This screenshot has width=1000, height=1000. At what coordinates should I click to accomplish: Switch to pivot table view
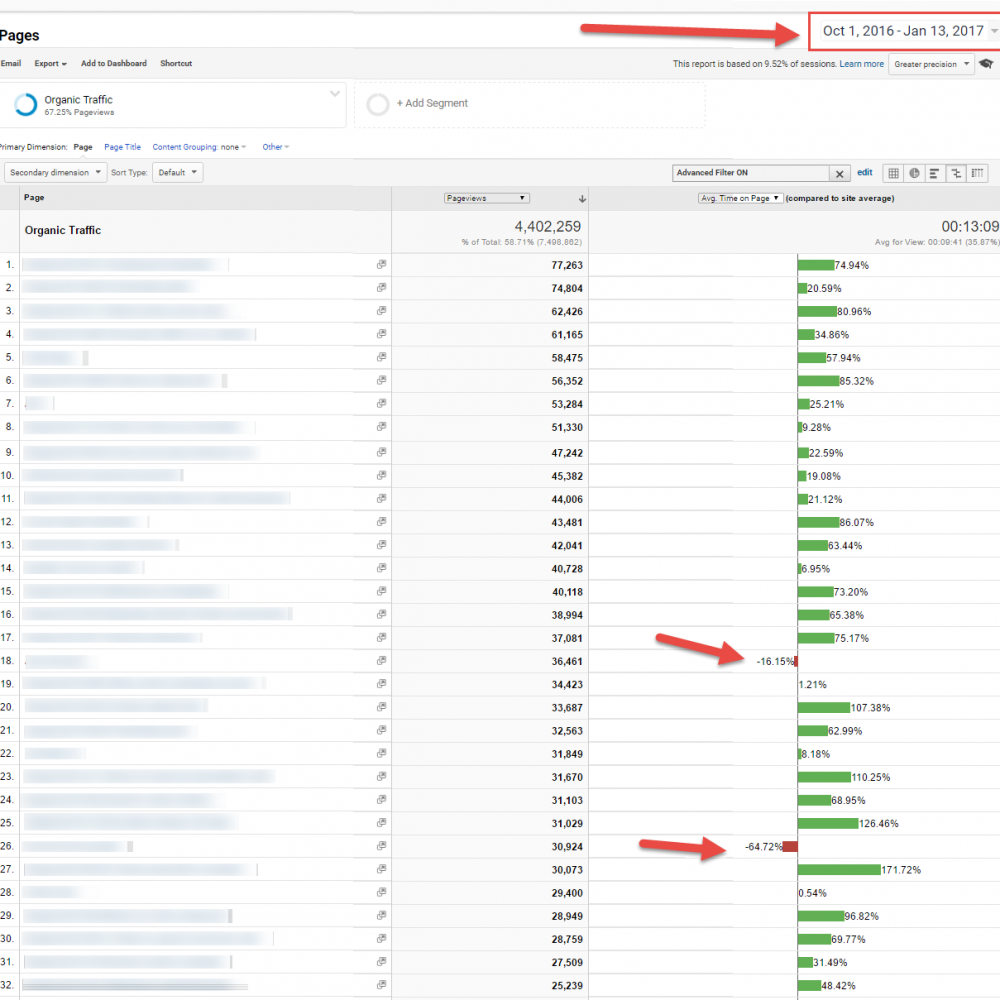(977, 173)
